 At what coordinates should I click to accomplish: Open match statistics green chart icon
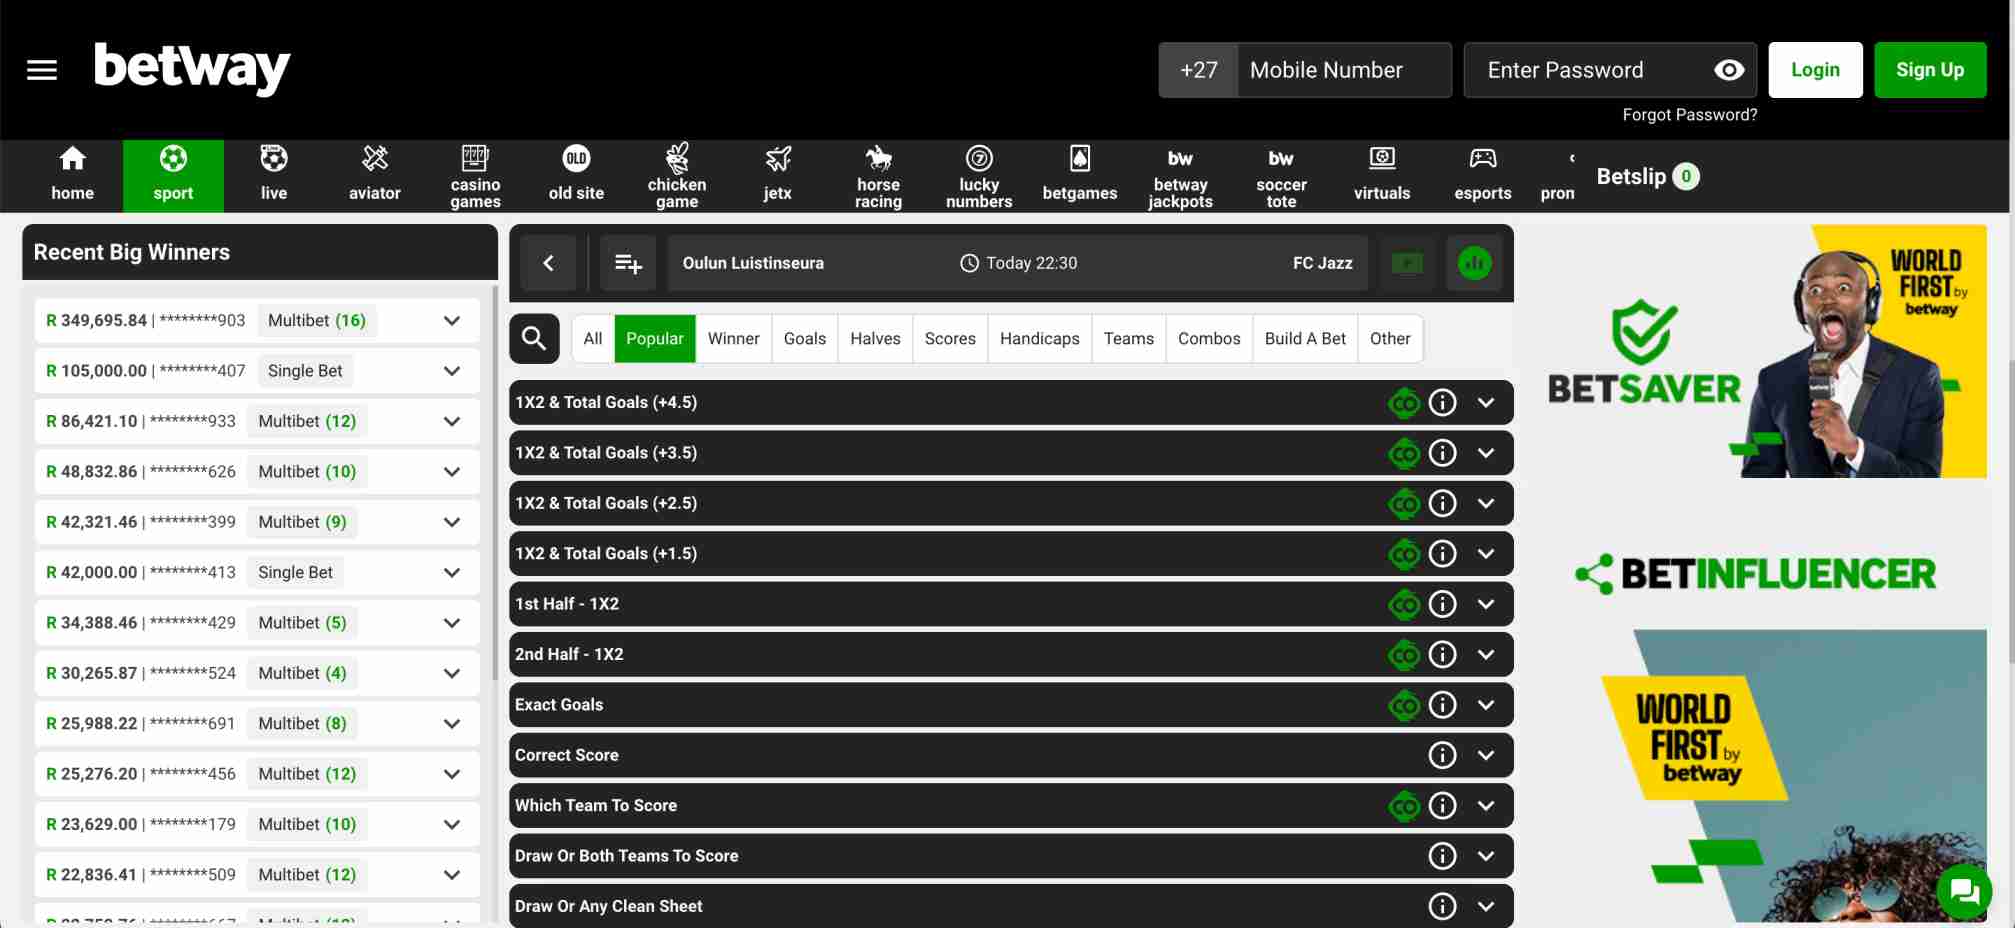[x=1474, y=263]
